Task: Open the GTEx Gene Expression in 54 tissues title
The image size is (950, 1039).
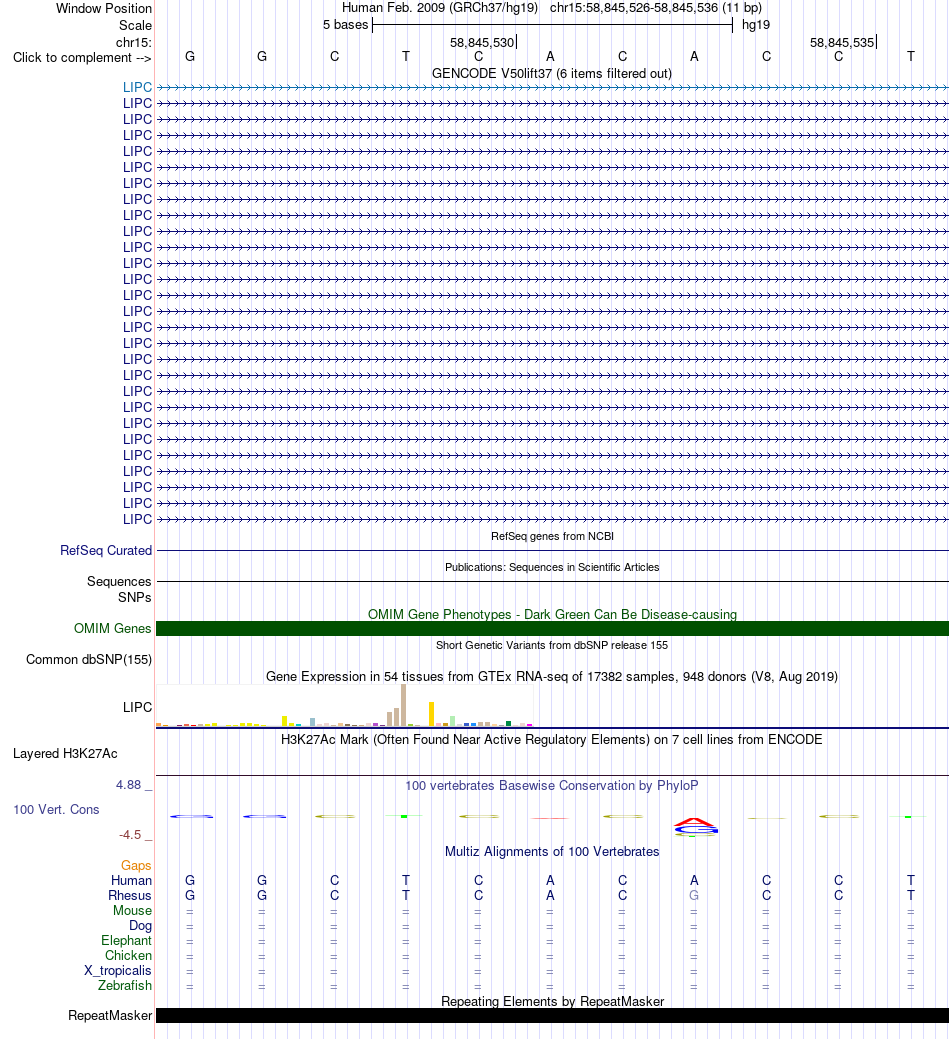Action: (552, 677)
